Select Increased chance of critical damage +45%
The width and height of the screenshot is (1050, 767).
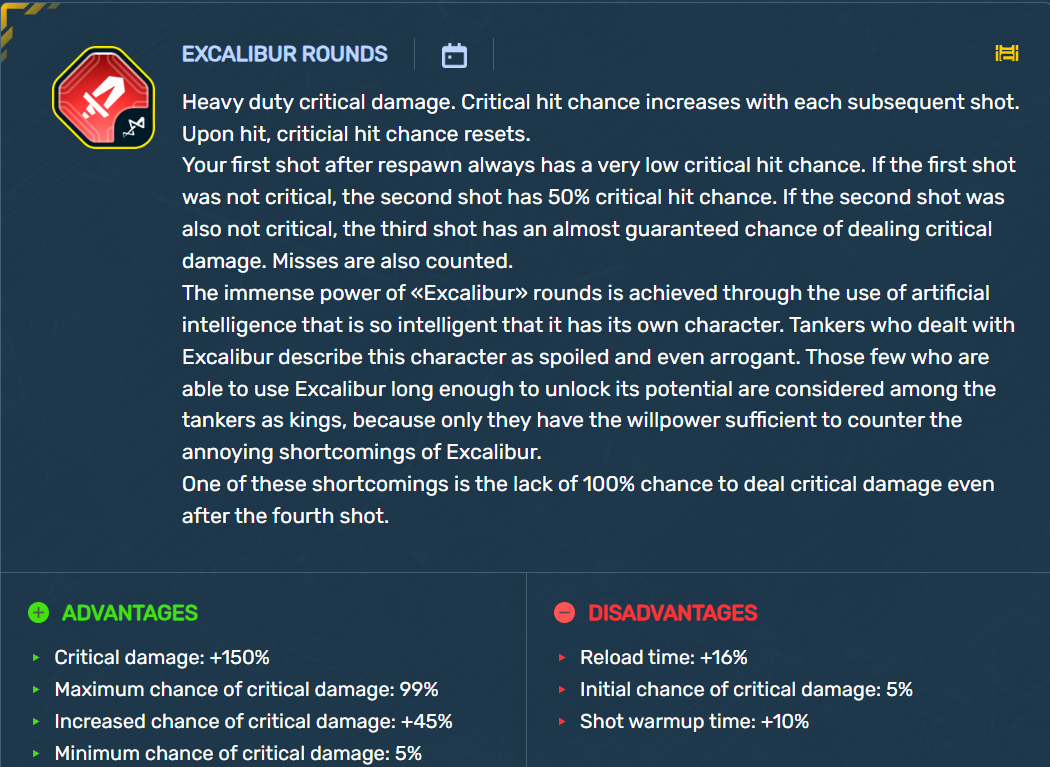(x=253, y=721)
